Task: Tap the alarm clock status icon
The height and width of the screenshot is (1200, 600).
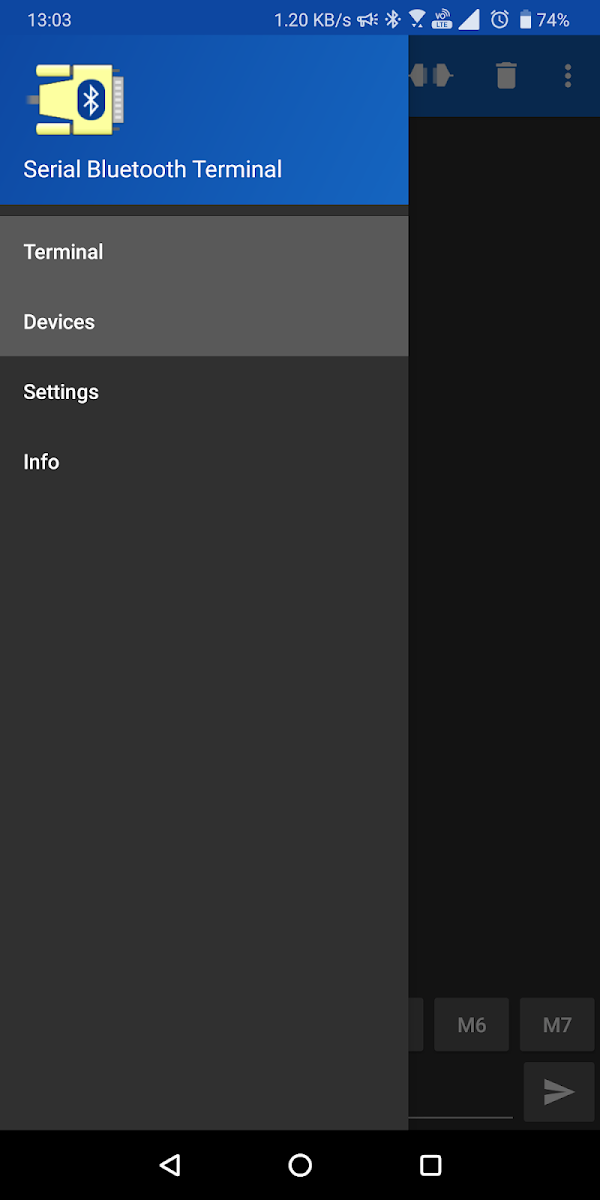Action: 500,19
